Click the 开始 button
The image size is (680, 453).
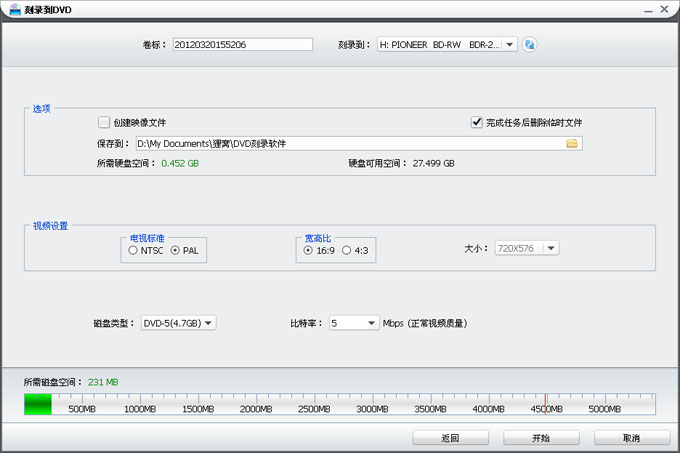(x=541, y=438)
